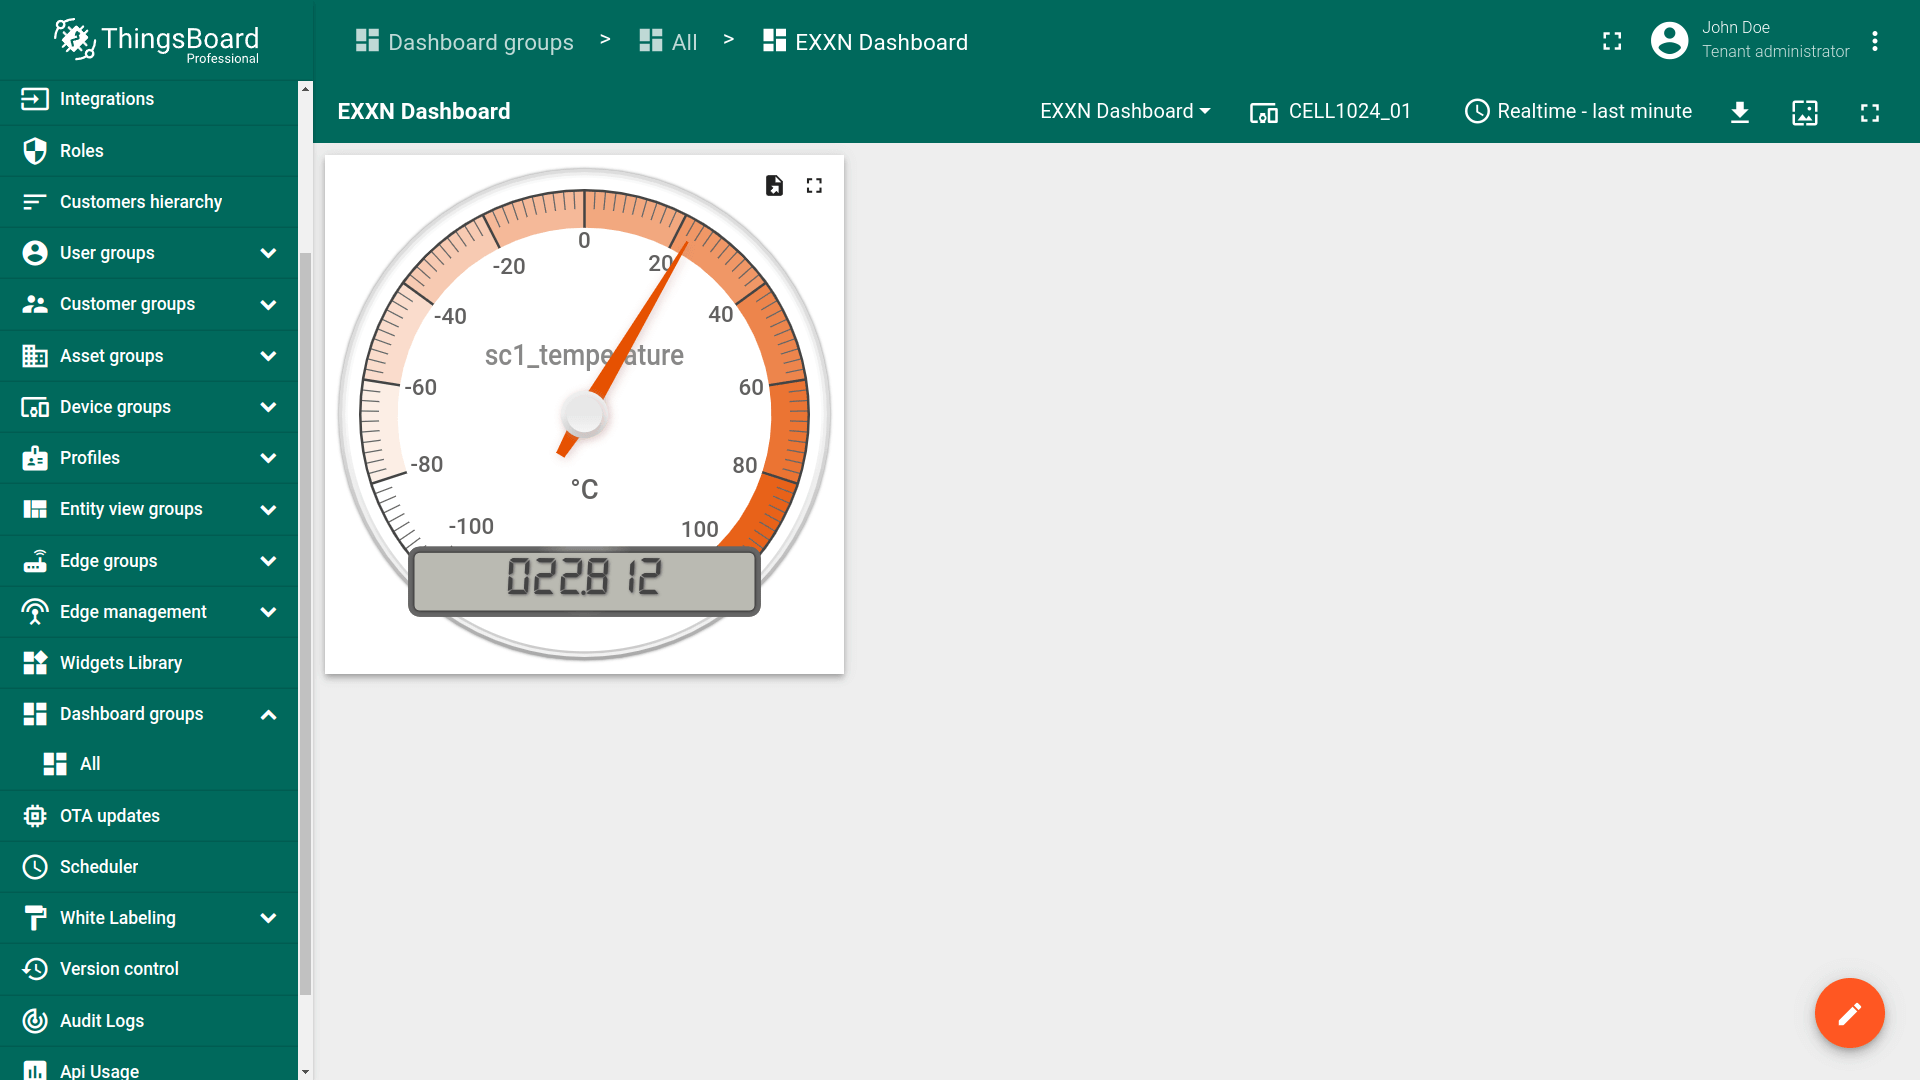Viewport: 1920px width, 1080px height.
Task: Toggle browser fullscreen icon in top bar
Action: click(x=1611, y=41)
